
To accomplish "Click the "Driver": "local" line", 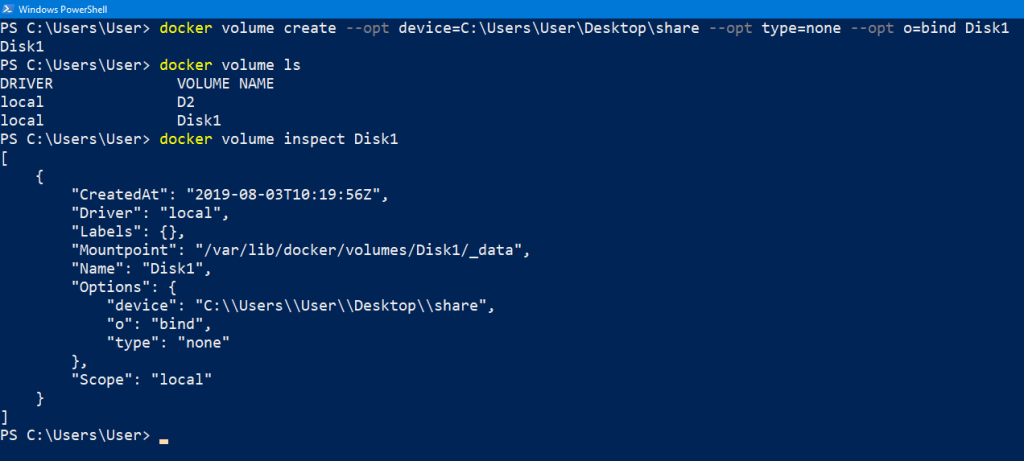I will [150, 213].
